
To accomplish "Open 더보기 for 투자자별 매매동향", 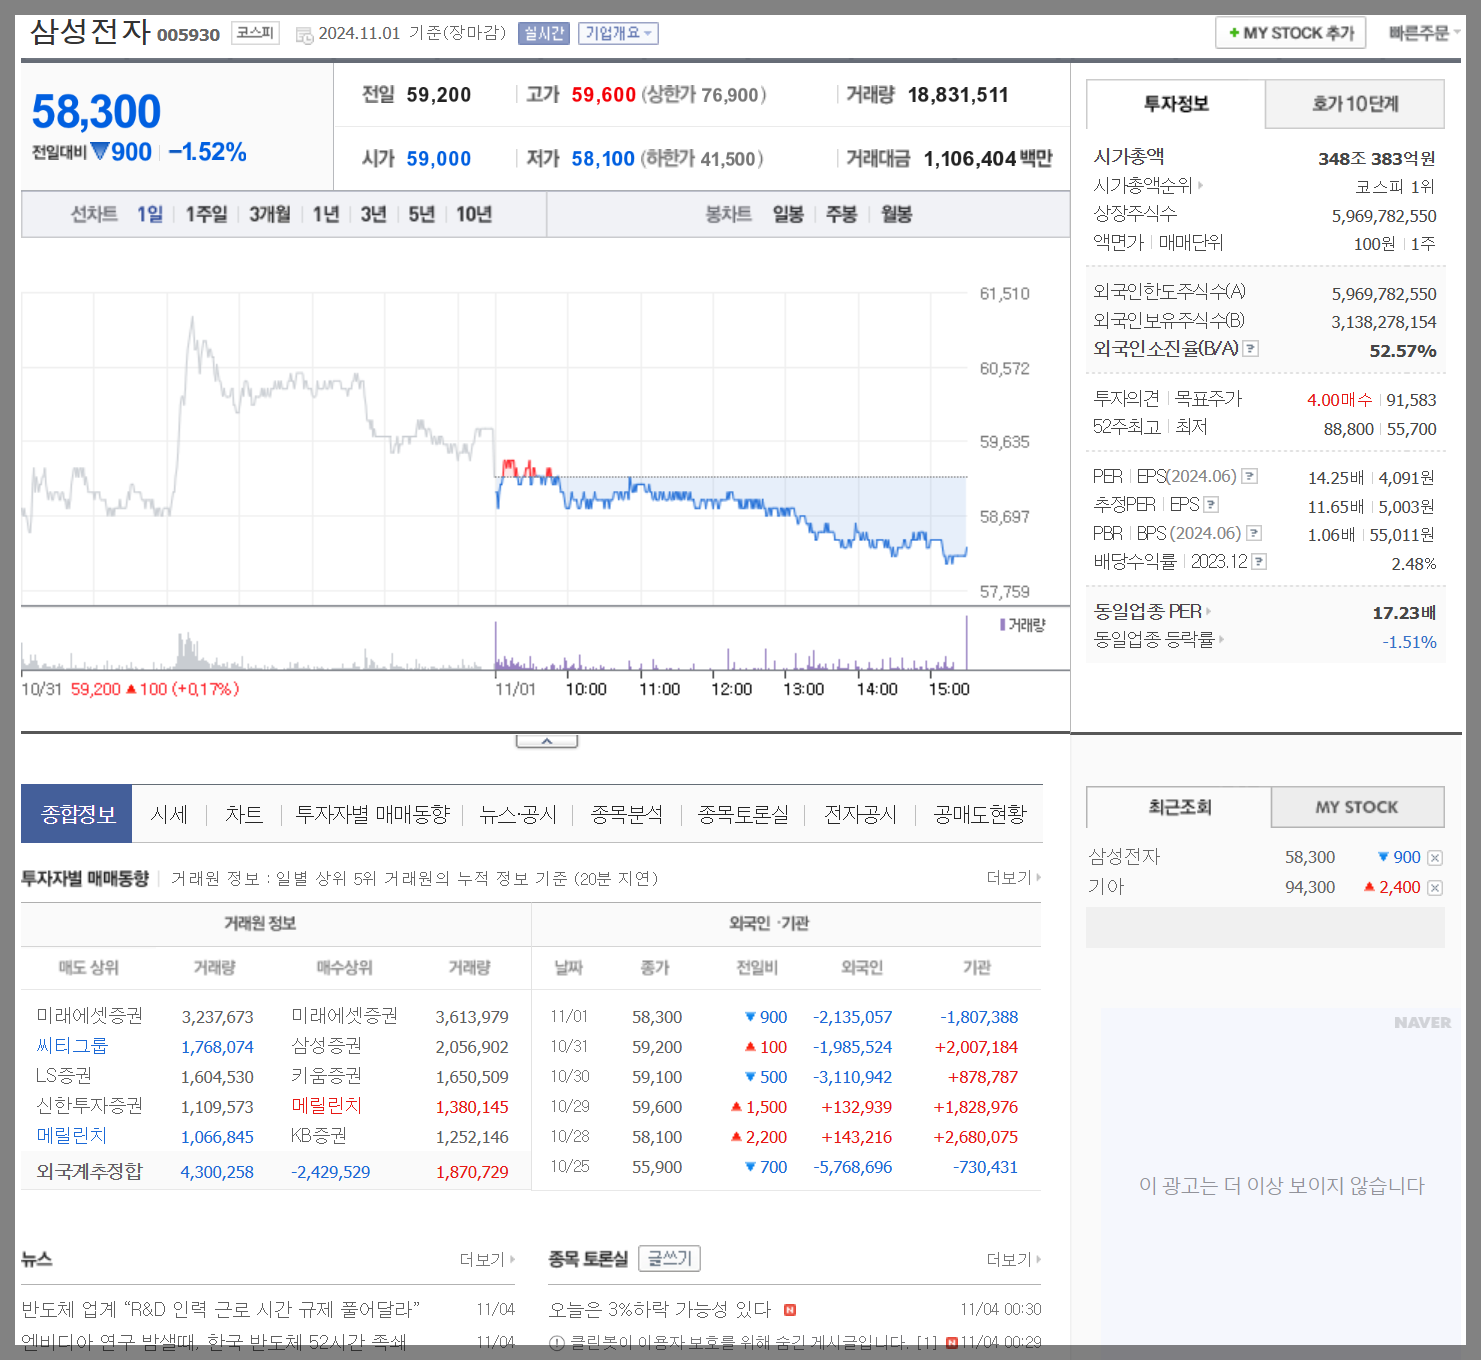I will click(x=1013, y=877).
